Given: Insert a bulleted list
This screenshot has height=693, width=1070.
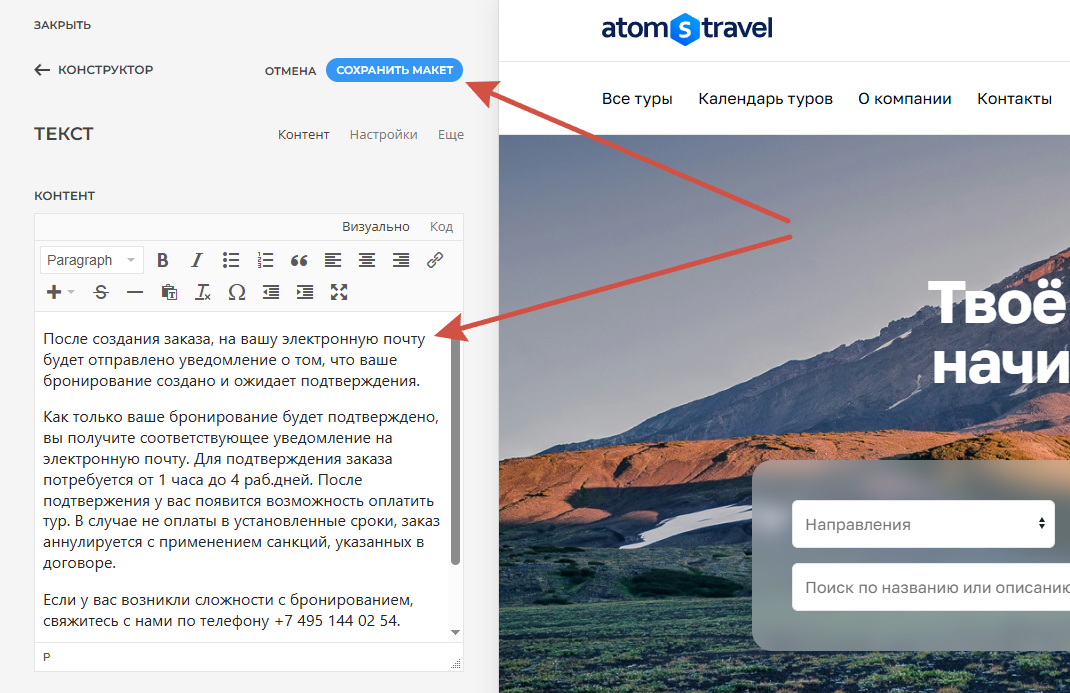Looking at the screenshot, I should click(231, 261).
